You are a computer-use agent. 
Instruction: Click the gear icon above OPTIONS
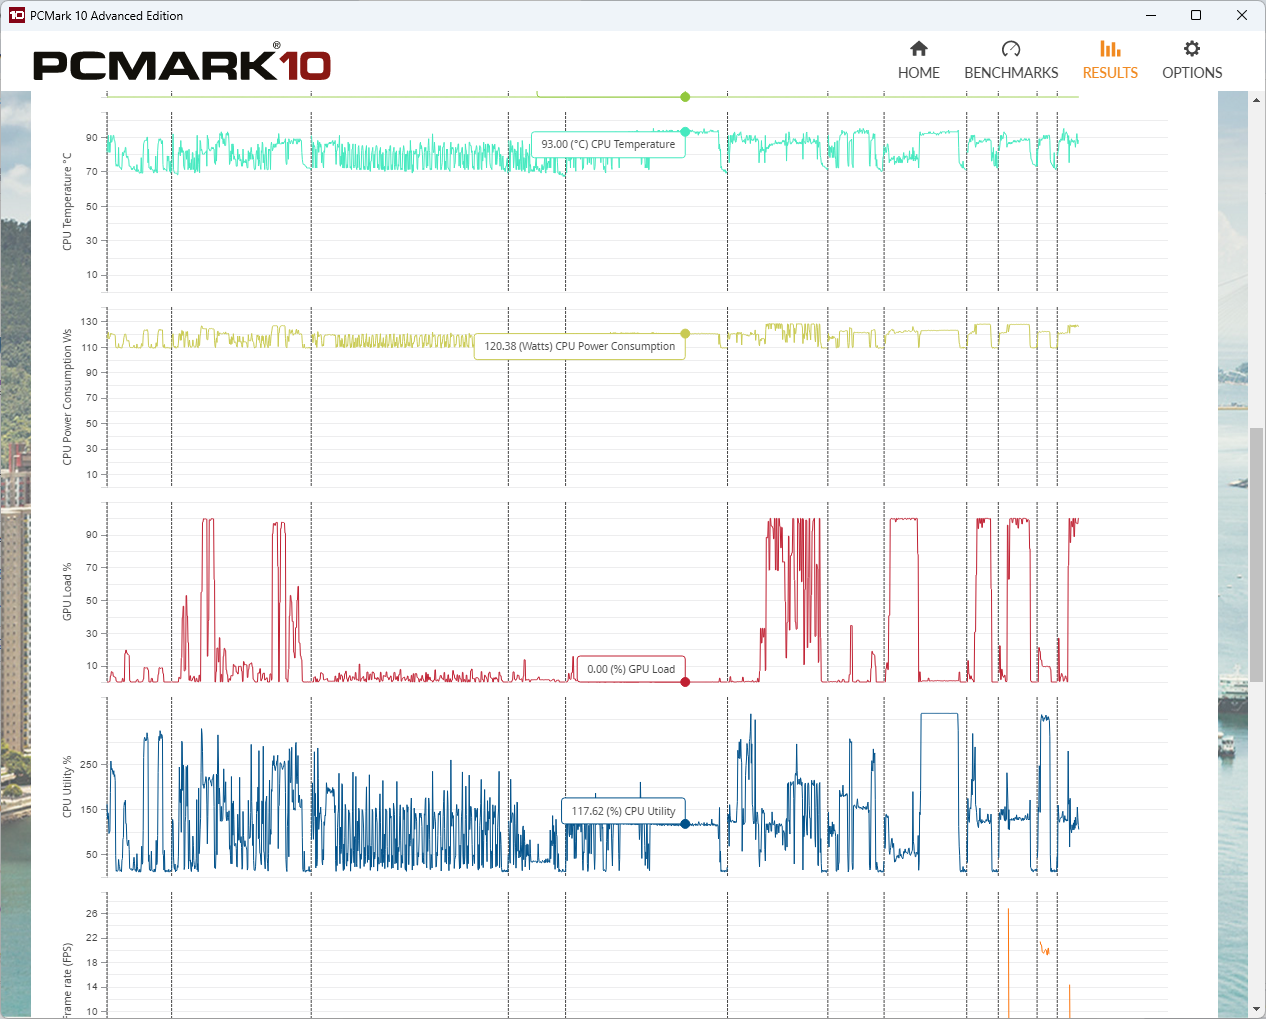(1191, 49)
